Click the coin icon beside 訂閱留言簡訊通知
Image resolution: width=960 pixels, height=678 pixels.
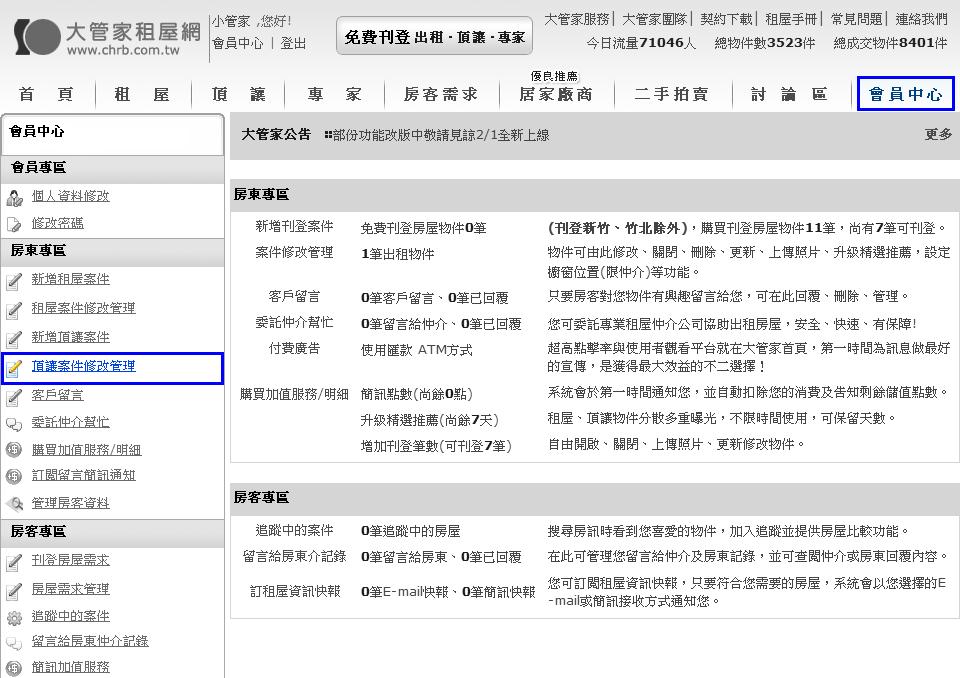click(14, 476)
